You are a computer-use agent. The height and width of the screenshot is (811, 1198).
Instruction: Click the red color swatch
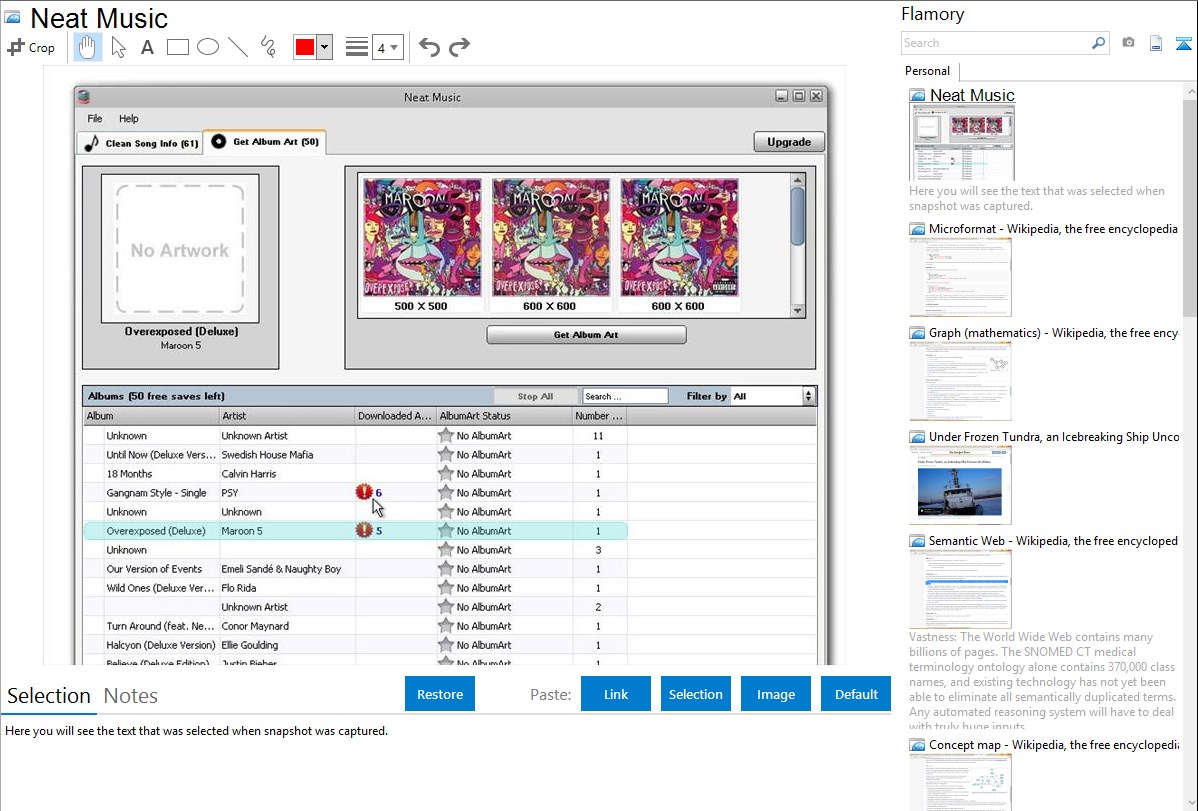pos(305,47)
